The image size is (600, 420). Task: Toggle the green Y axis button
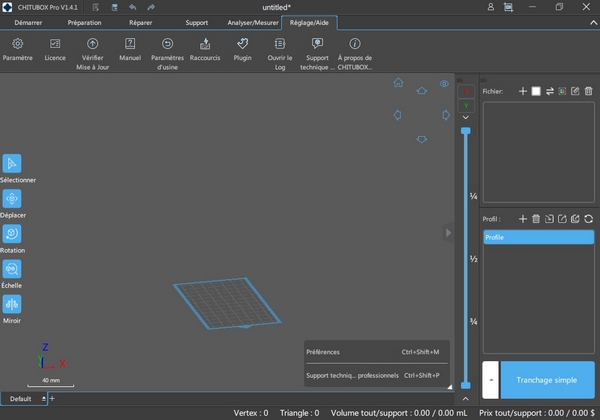point(466,106)
